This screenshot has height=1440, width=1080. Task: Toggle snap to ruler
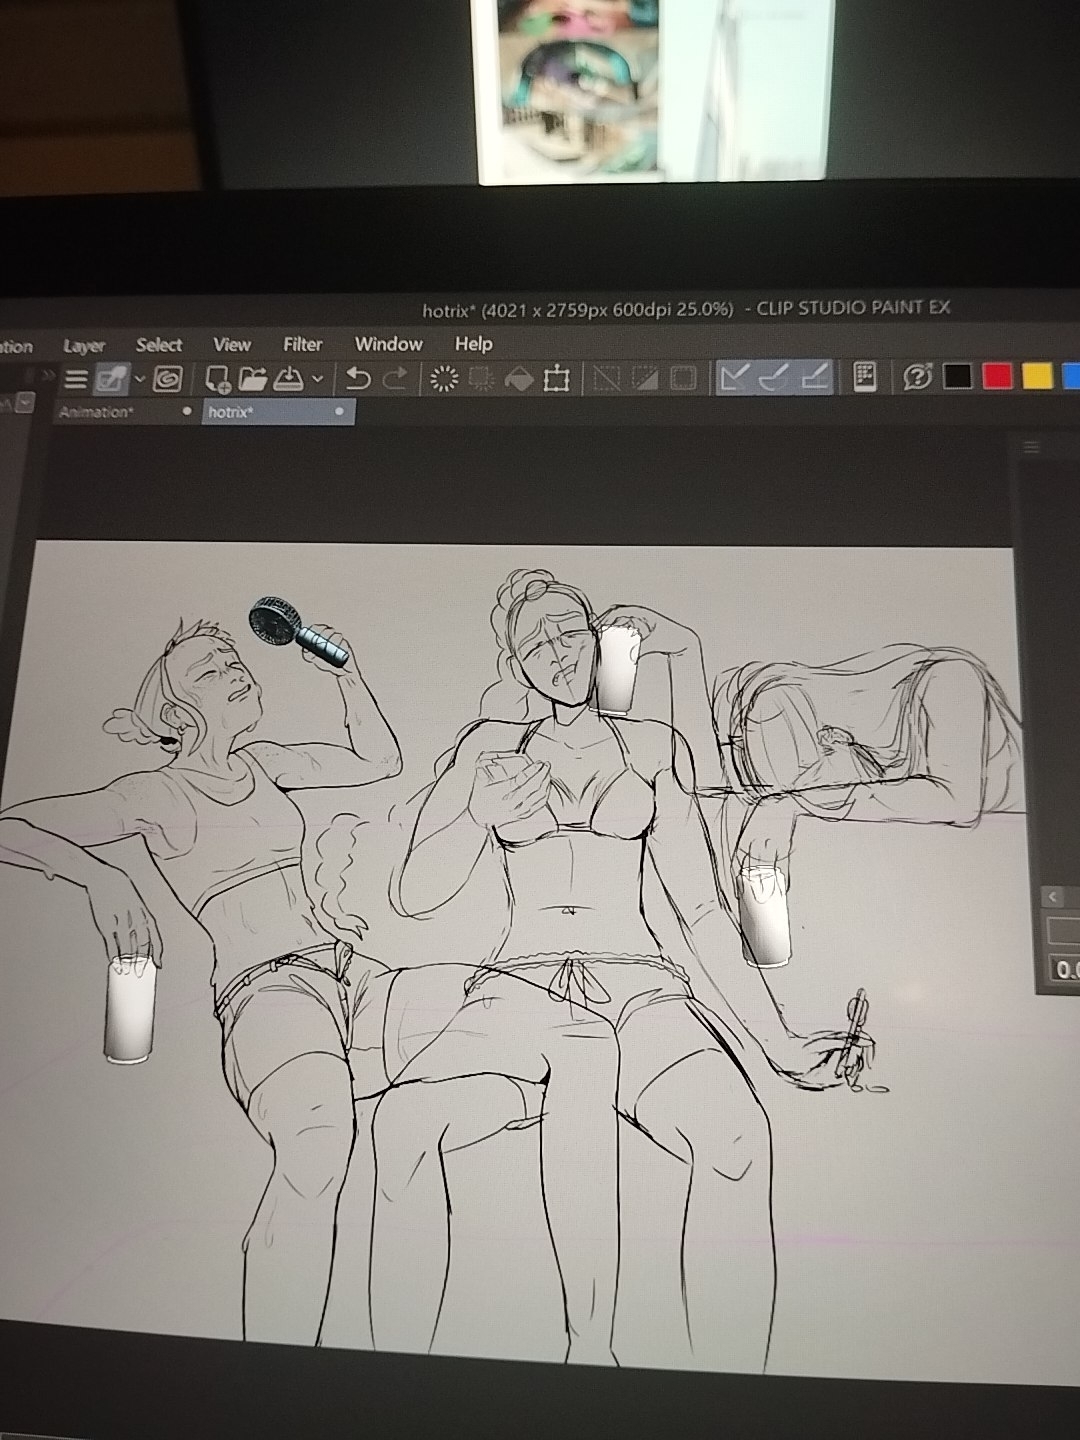(735, 377)
